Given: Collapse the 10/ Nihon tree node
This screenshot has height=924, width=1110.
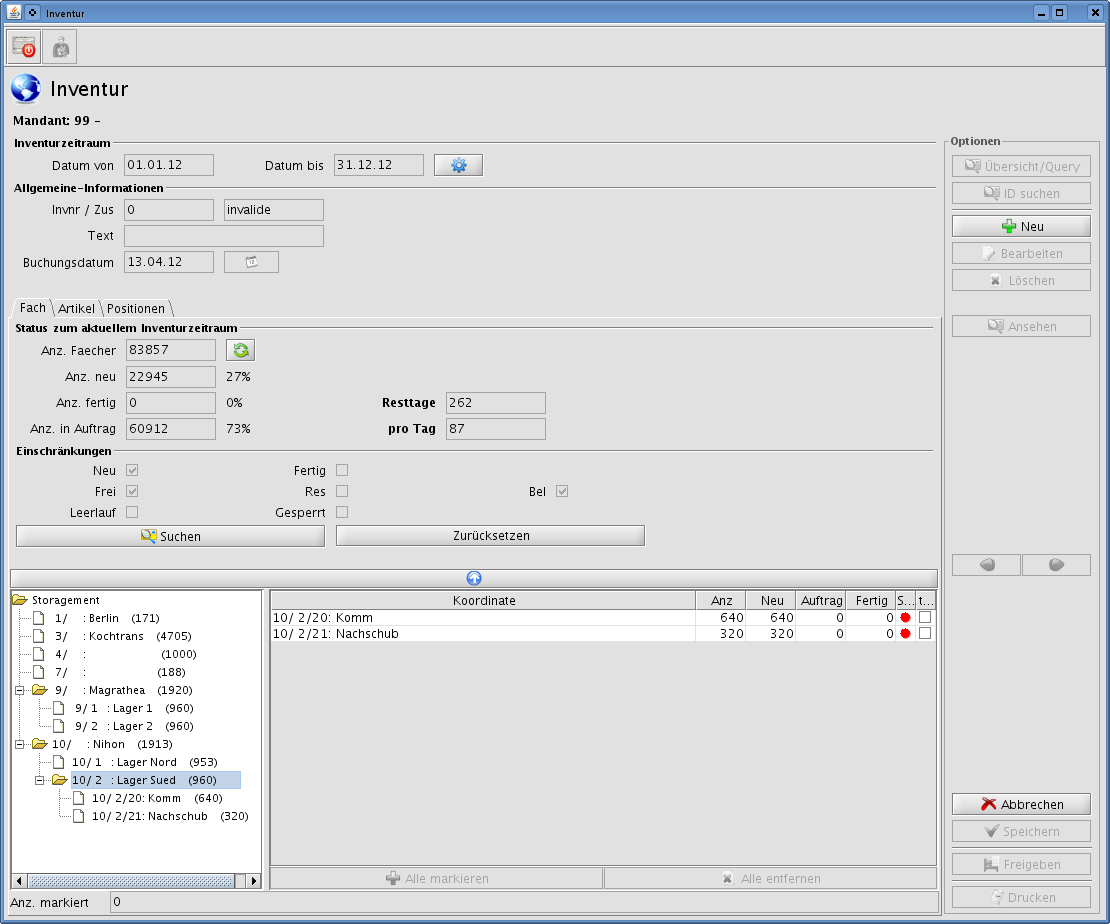Looking at the screenshot, I should (20, 743).
